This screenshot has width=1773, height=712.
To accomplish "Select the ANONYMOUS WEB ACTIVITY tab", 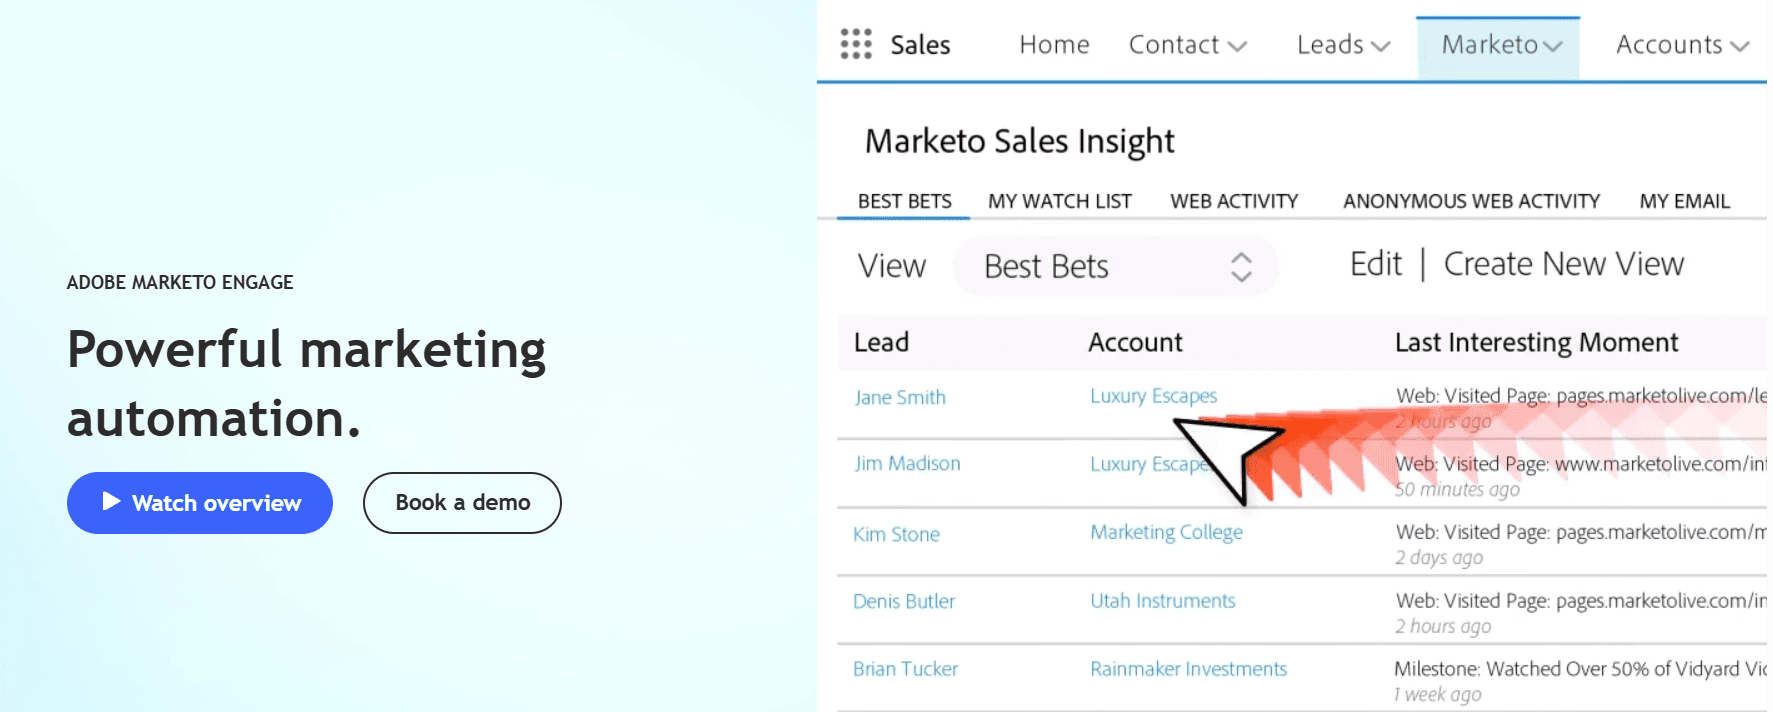I will pos(1470,200).
